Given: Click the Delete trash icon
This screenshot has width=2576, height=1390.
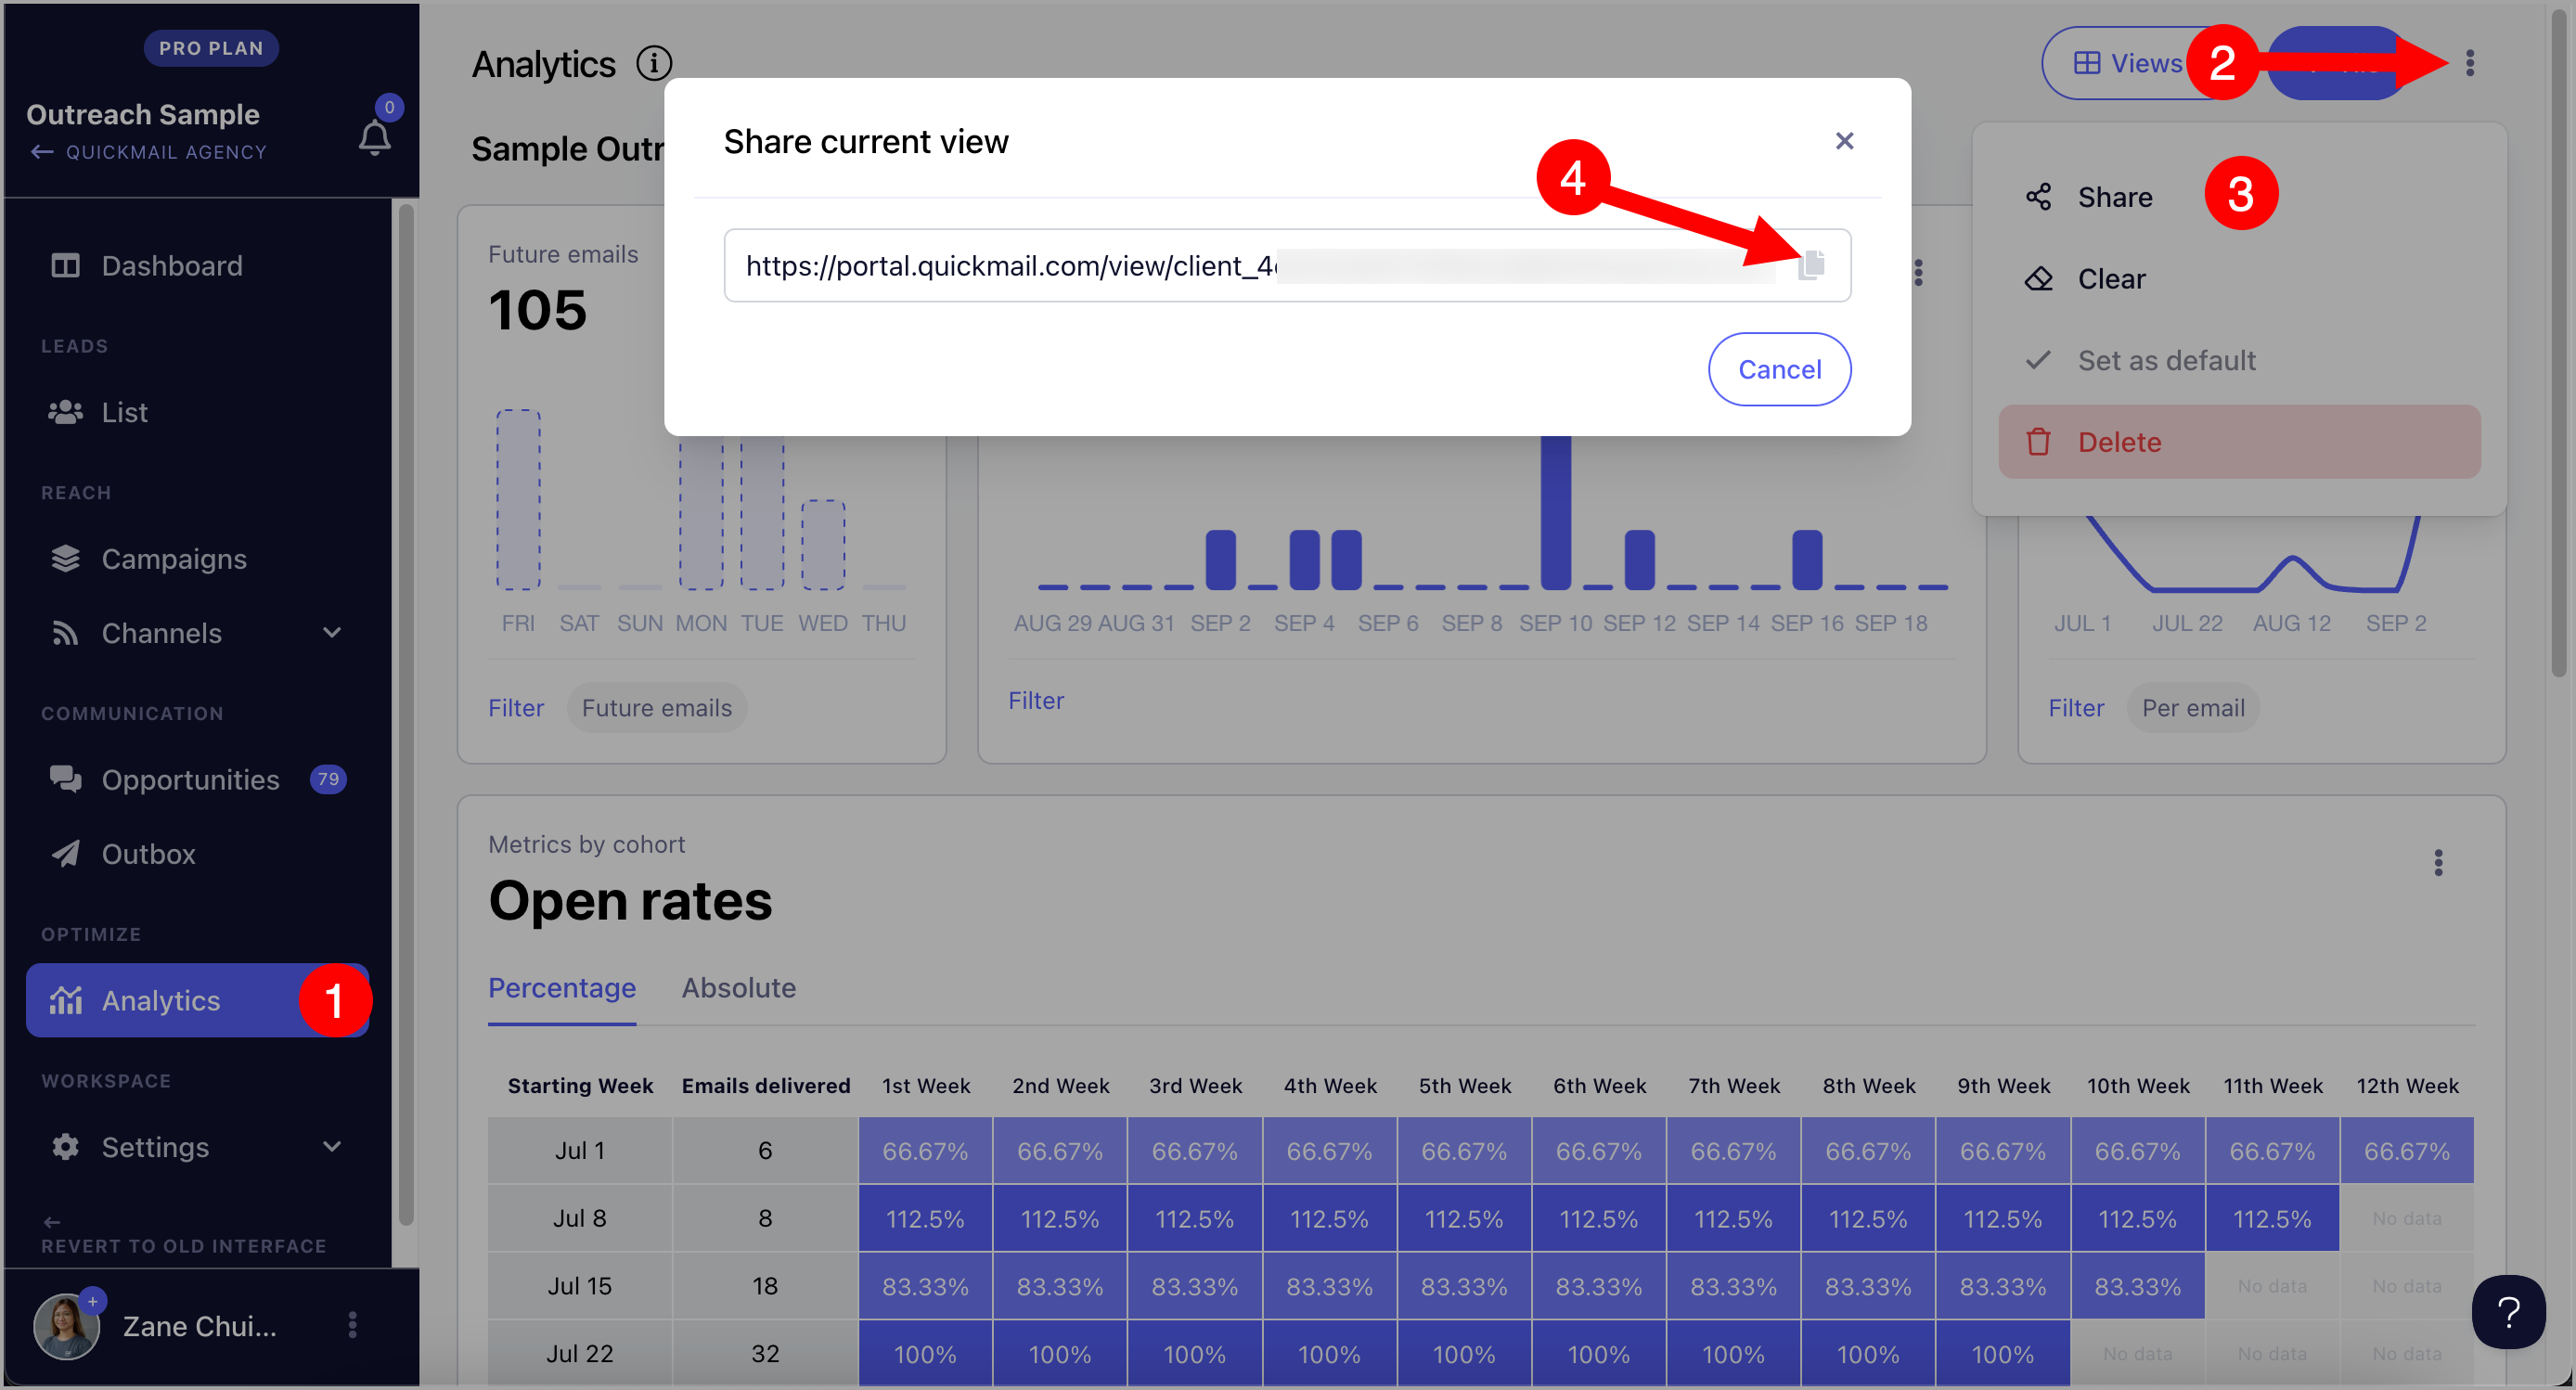Looking at the screenshot, I should pos(2038,442).
